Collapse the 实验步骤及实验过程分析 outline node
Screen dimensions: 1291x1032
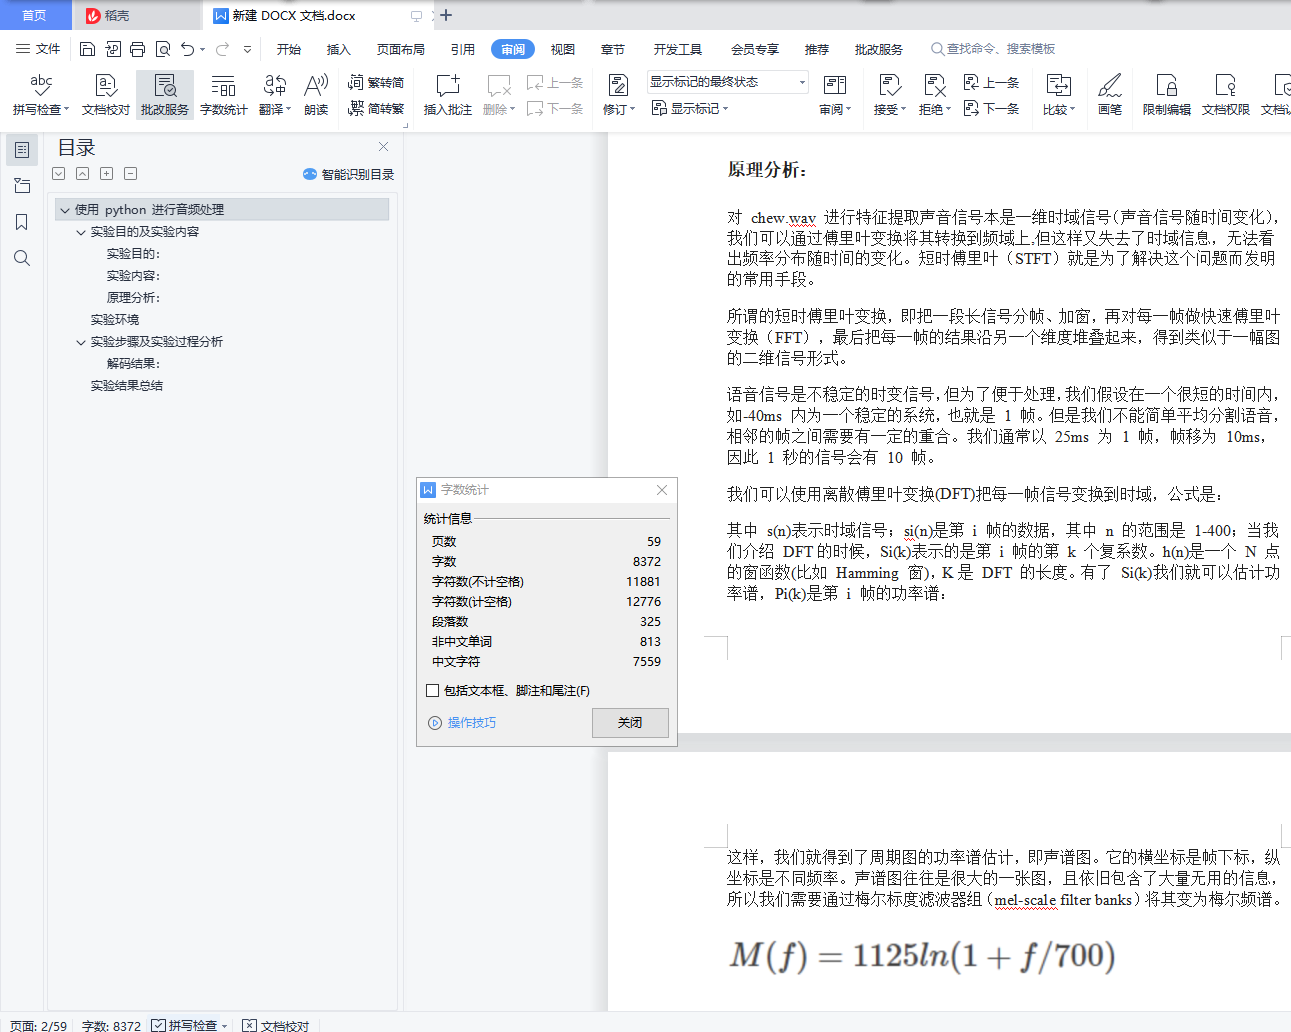click(x=81, y=342)
